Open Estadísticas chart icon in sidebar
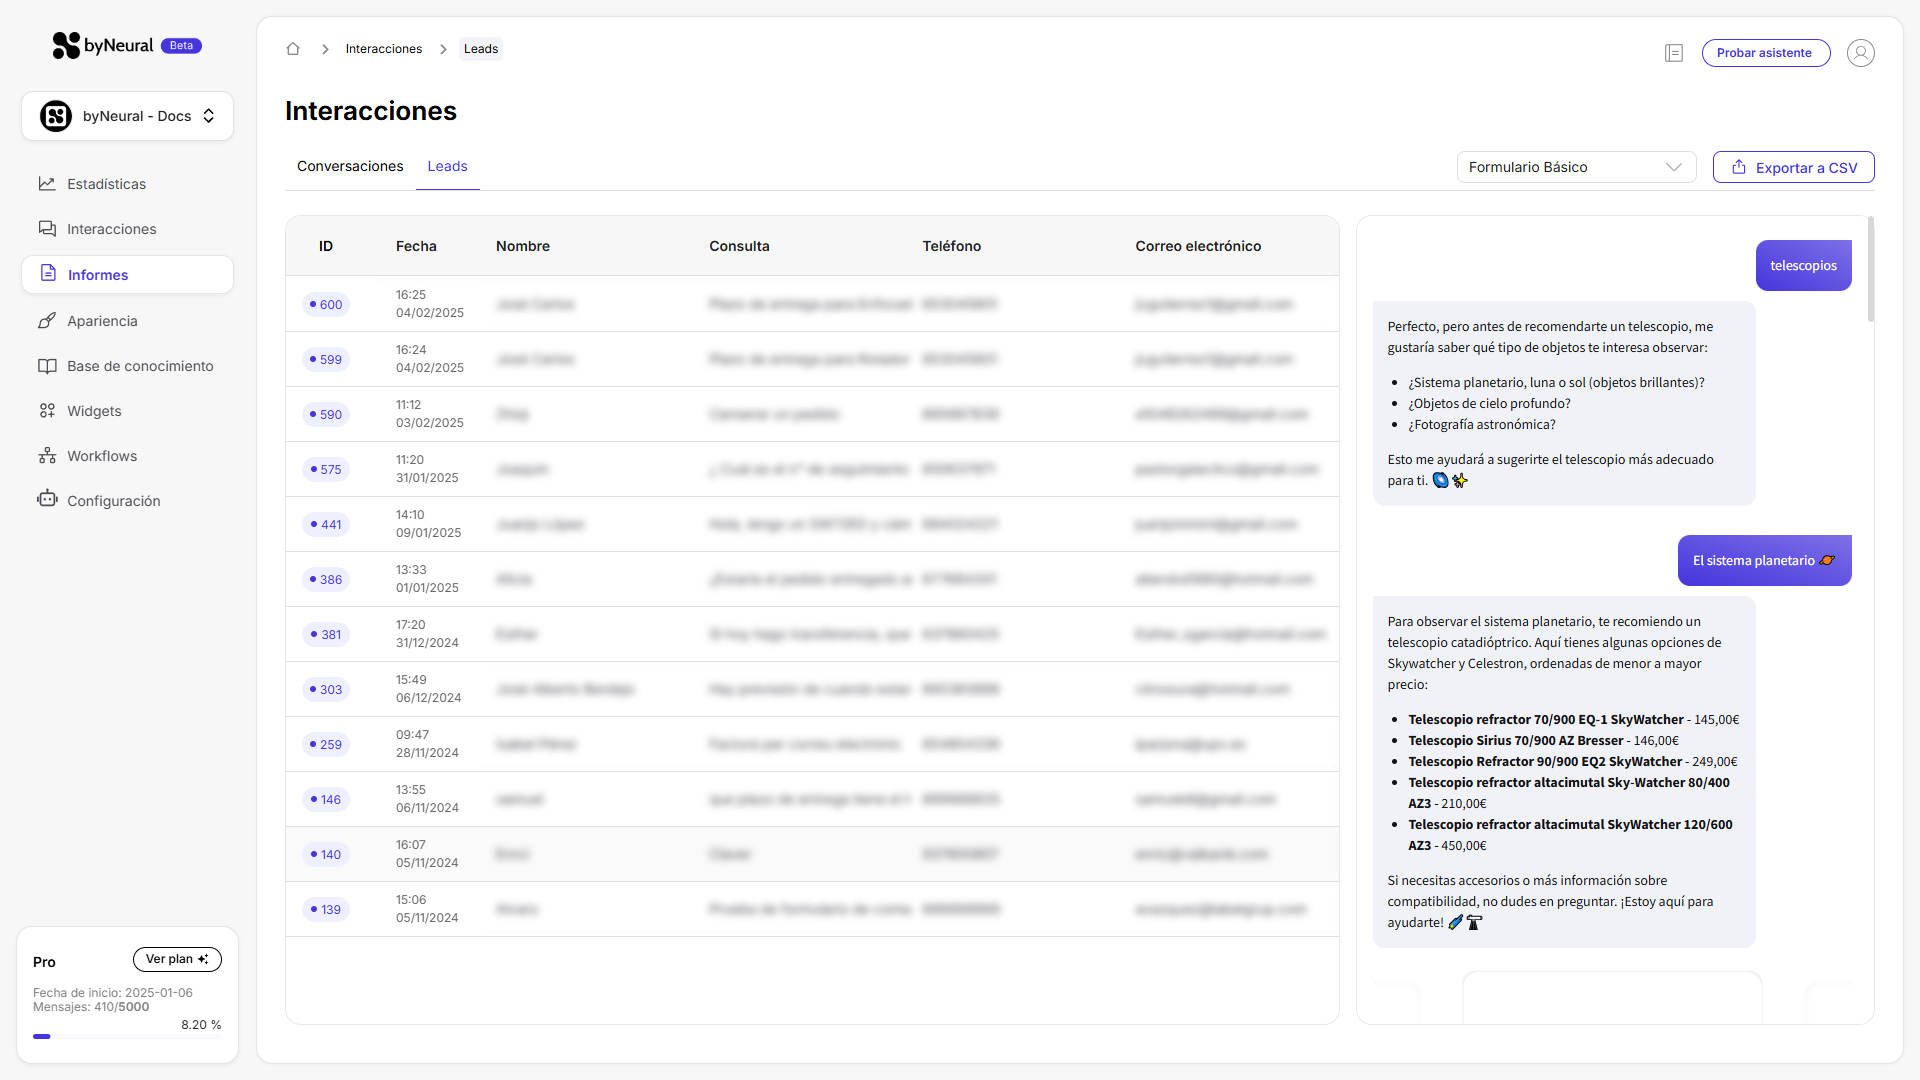The image size is (1920, 1080). click(47, 184)
